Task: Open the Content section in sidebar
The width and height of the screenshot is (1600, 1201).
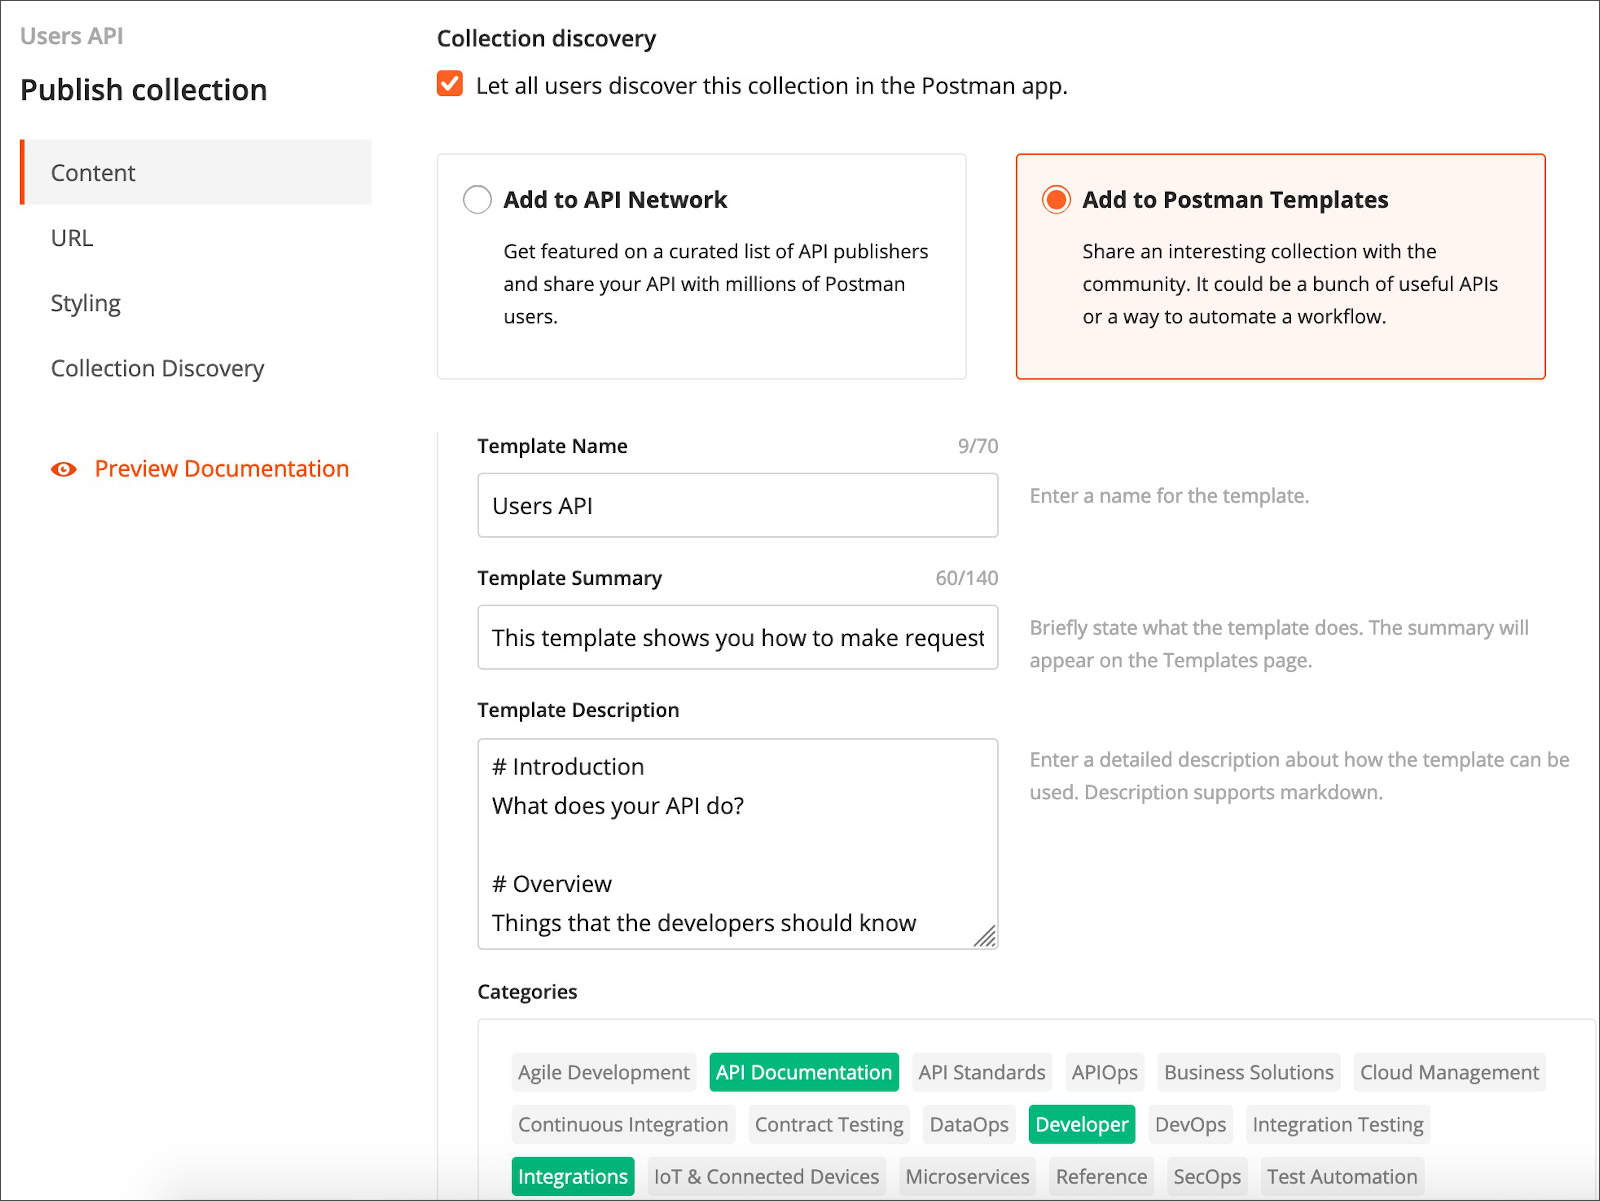Action: click(196, 173)
